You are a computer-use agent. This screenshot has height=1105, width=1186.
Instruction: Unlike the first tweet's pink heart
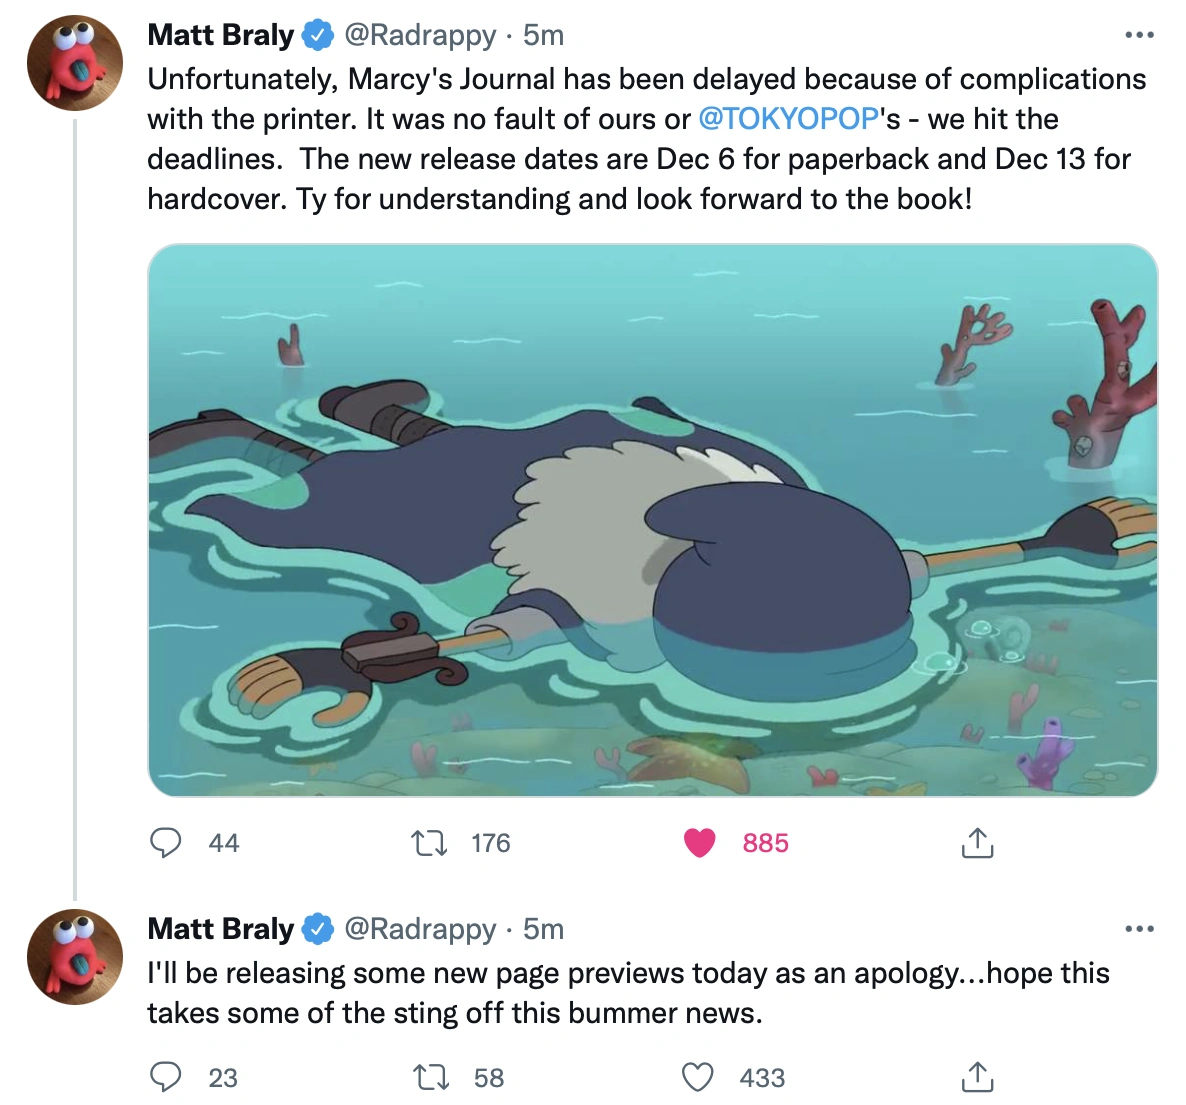click(x=699, y=843)
